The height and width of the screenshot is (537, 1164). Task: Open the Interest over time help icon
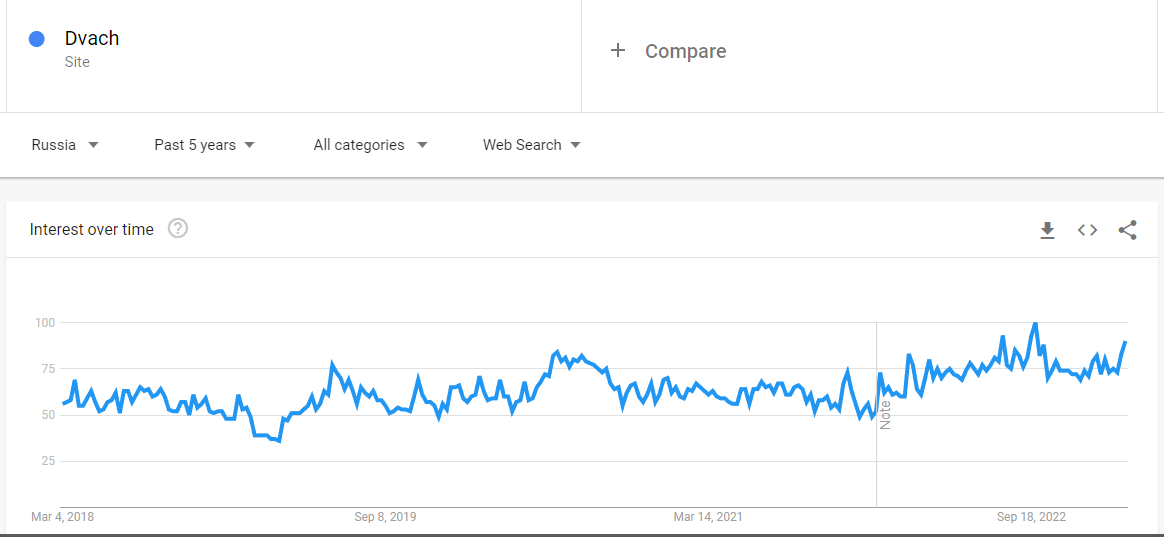[178, 229]
